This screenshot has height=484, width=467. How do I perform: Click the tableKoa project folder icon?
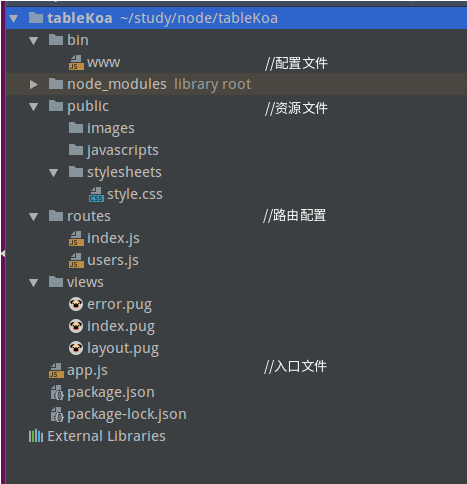36,18
